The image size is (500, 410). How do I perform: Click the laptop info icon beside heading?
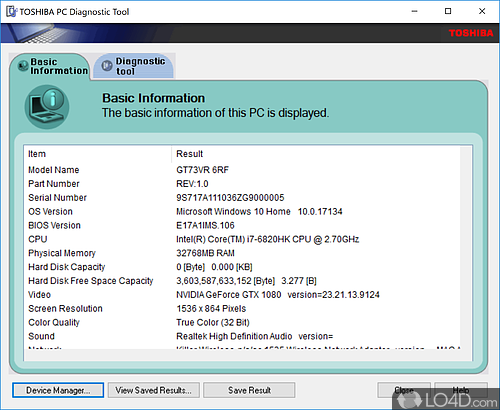[x=47, y=107]
